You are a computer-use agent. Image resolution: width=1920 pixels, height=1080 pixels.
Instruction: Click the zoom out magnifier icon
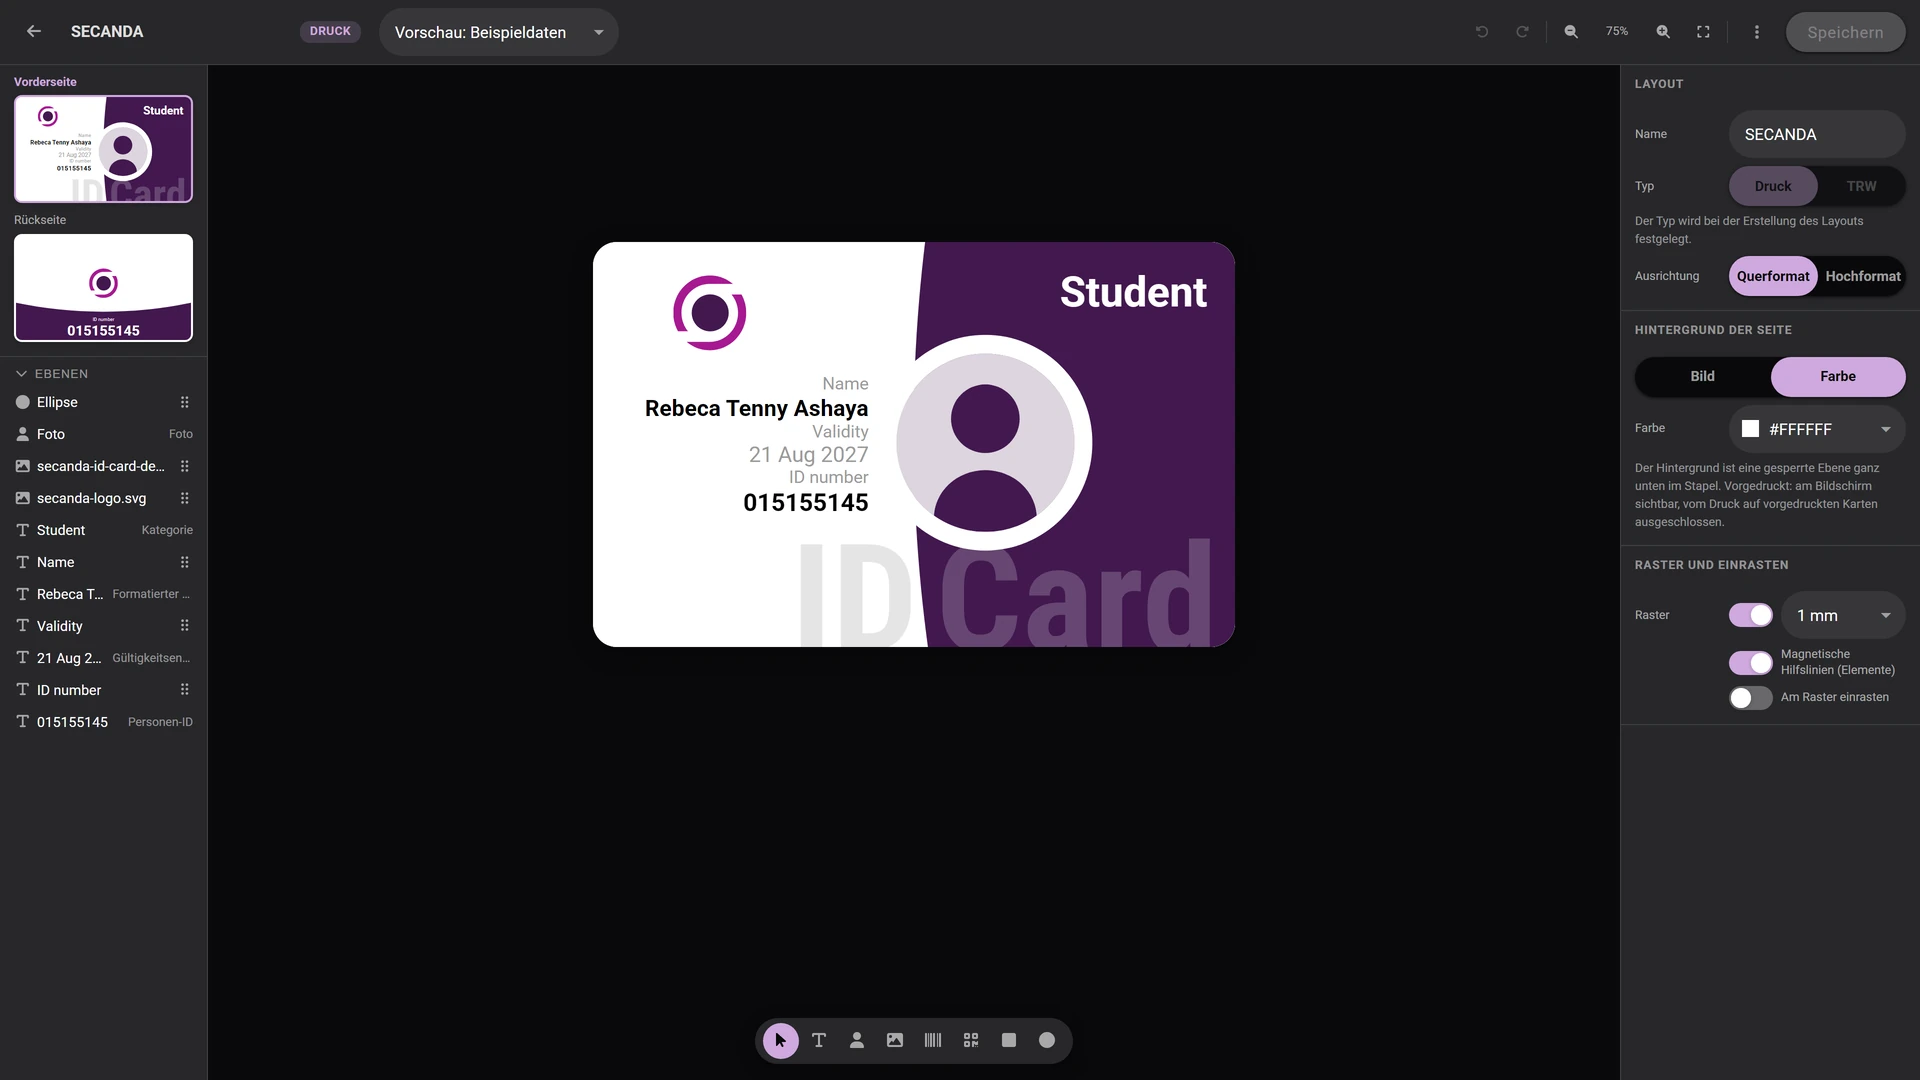[1571, 32]
